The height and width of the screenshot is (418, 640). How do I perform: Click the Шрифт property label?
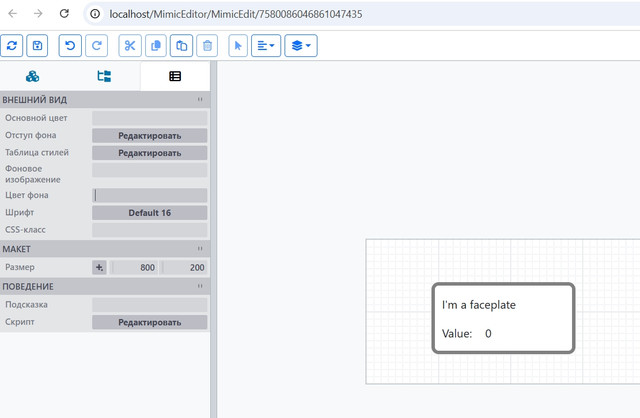(19, 213)
